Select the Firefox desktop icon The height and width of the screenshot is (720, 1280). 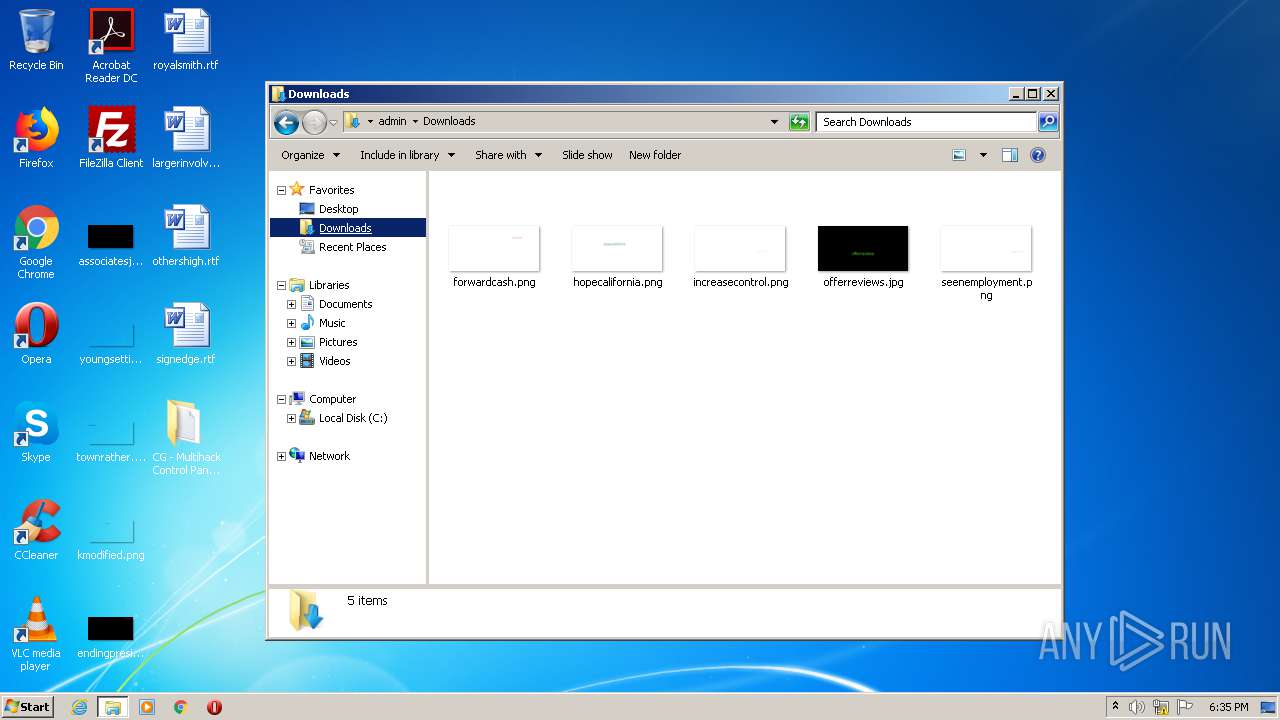coord(36,138)
